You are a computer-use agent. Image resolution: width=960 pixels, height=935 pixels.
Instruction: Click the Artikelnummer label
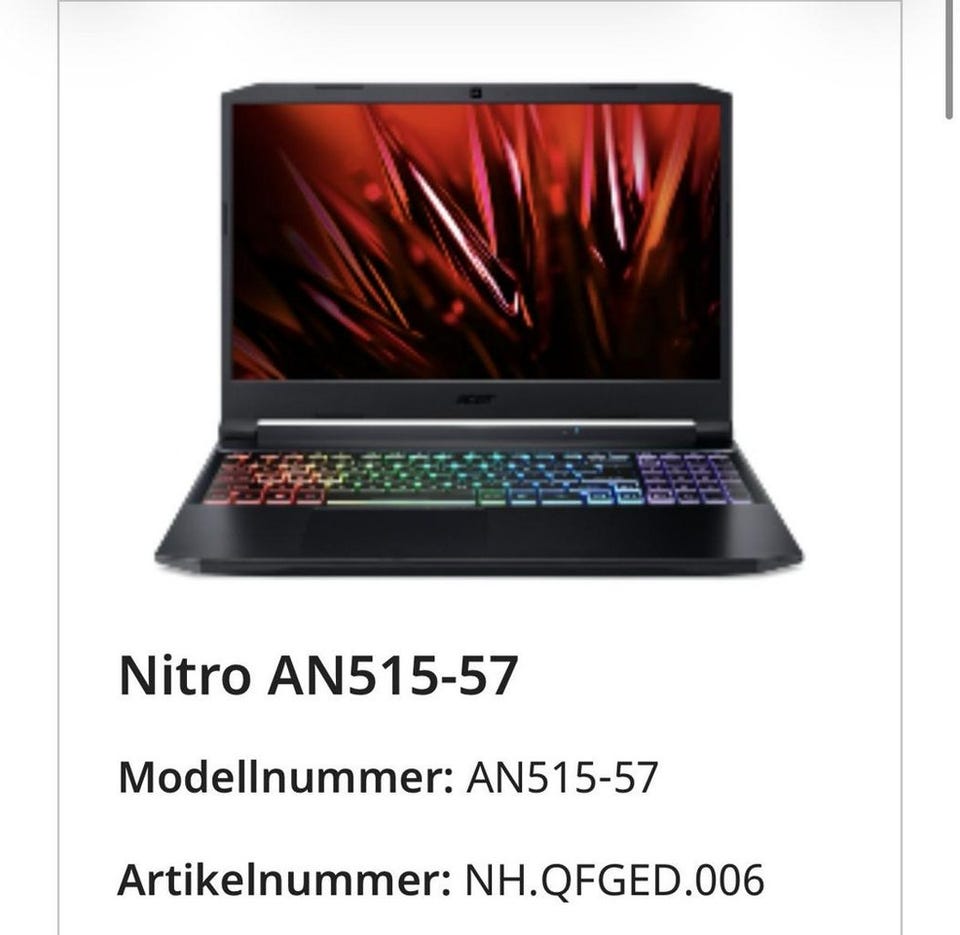click(x=284, y=880)
